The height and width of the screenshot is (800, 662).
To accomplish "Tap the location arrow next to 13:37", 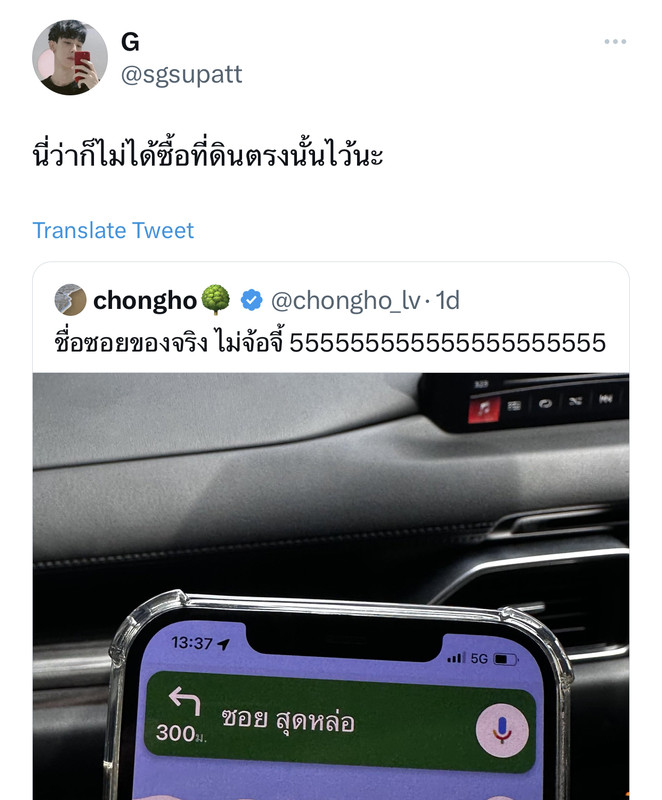I will point(223,644).
